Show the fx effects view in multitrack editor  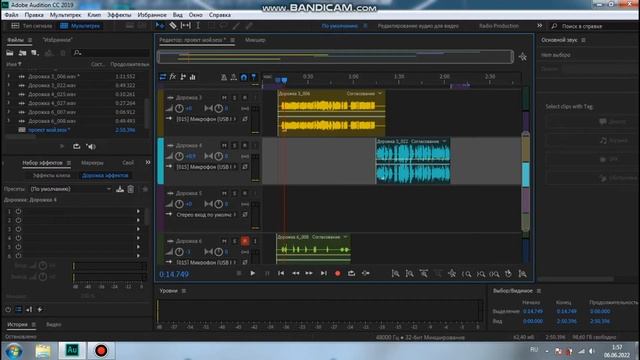click(x=173, y=77)
